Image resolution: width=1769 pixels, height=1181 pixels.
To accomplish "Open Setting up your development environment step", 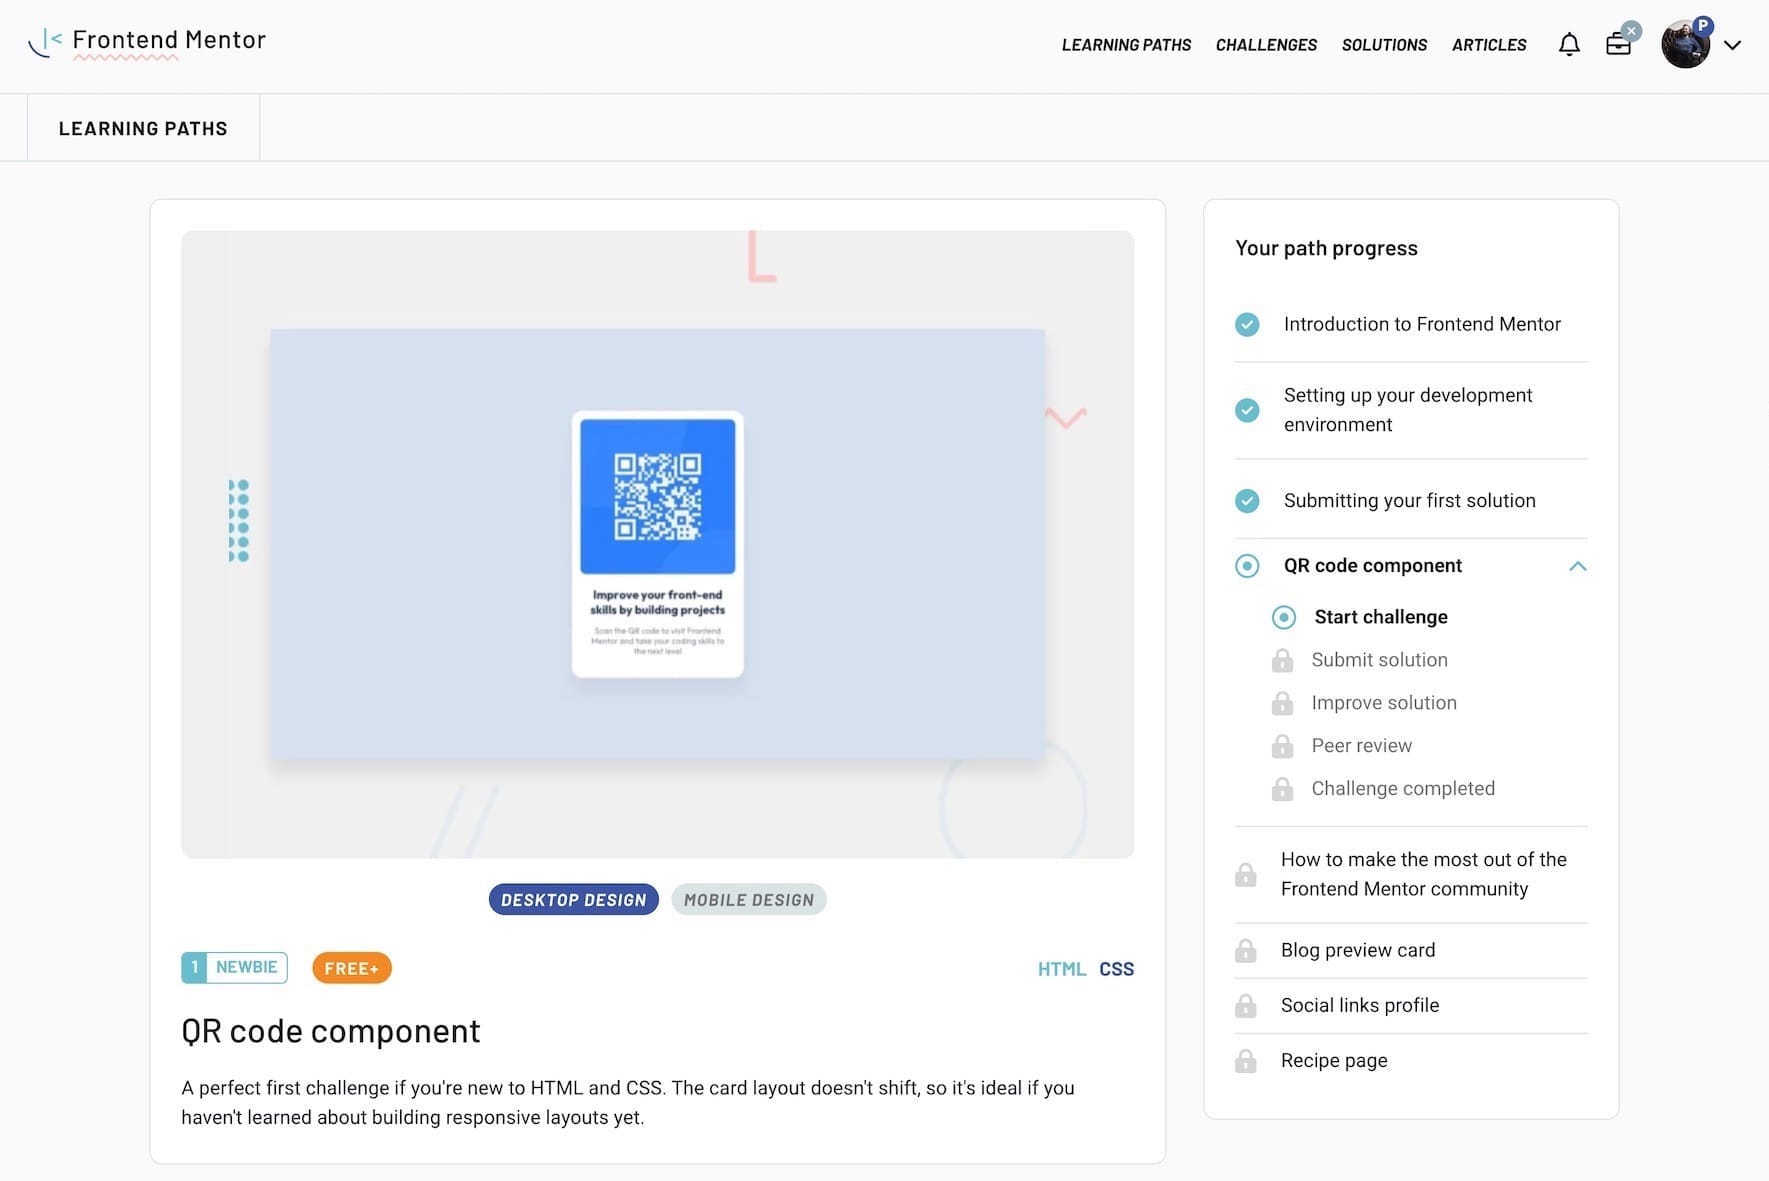I will [1408, 410].
